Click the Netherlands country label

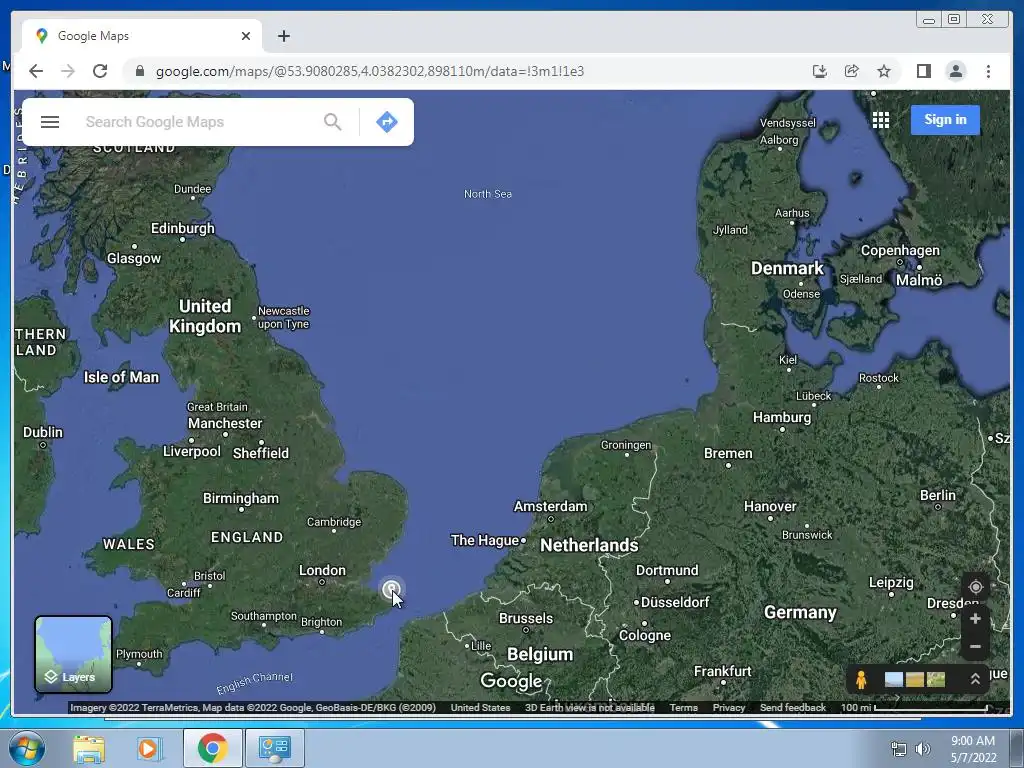tap(589, 545)
